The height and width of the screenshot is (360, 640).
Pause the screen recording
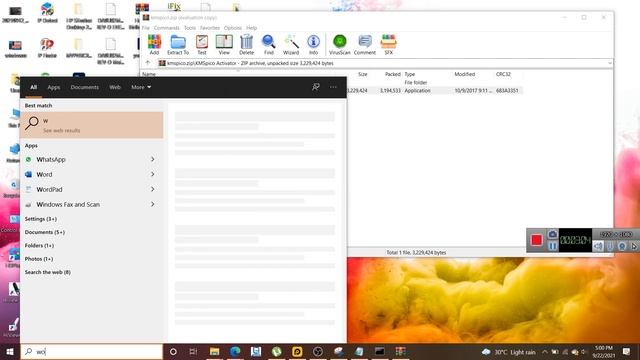click(x=553, y=246)
